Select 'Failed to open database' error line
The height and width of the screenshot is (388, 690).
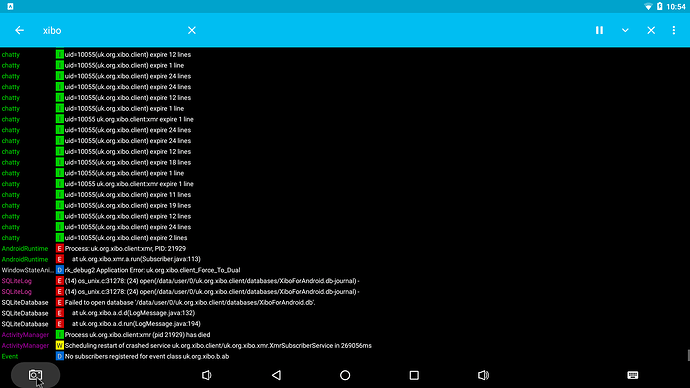click(x=190, y=302)
